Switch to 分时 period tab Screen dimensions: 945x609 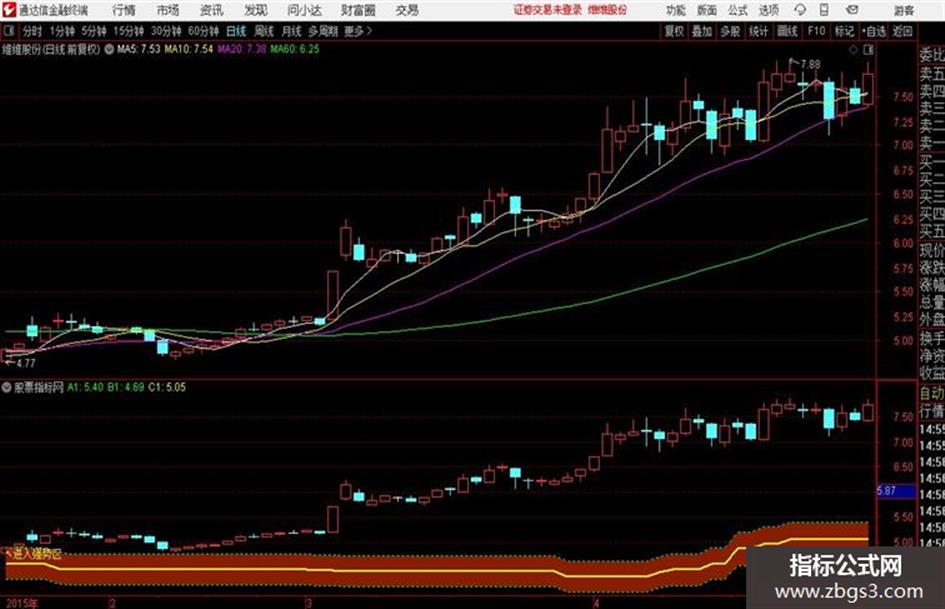point(33,31)
